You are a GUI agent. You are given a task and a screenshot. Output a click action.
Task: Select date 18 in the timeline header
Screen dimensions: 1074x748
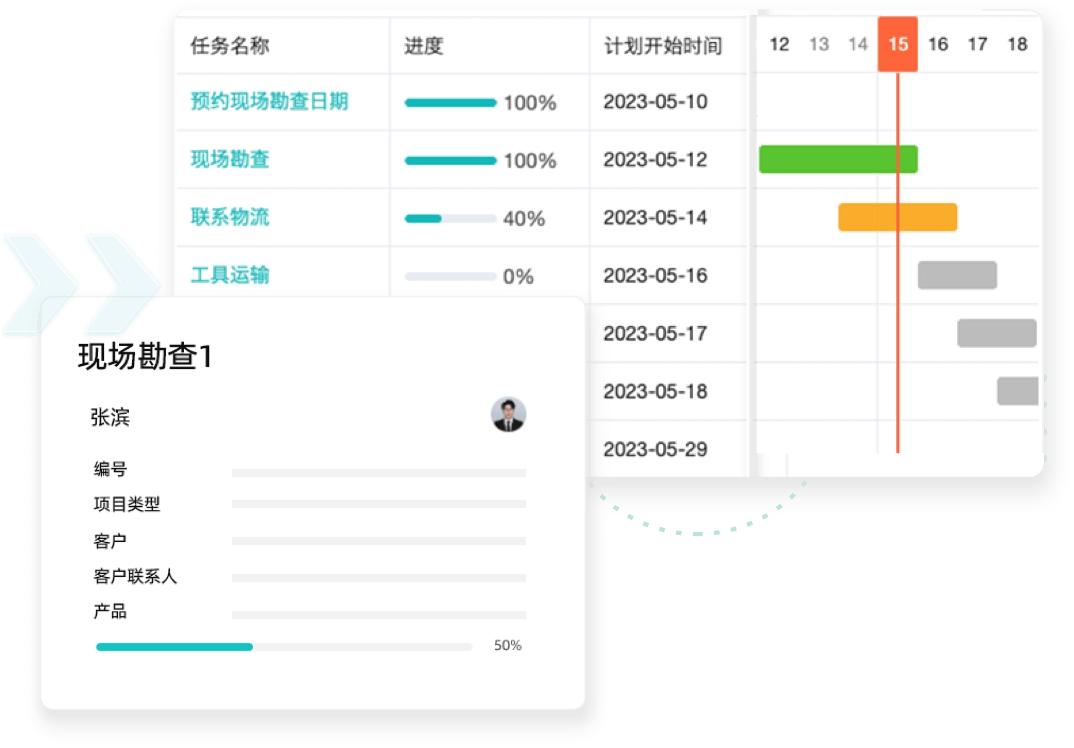point(1017,44)
